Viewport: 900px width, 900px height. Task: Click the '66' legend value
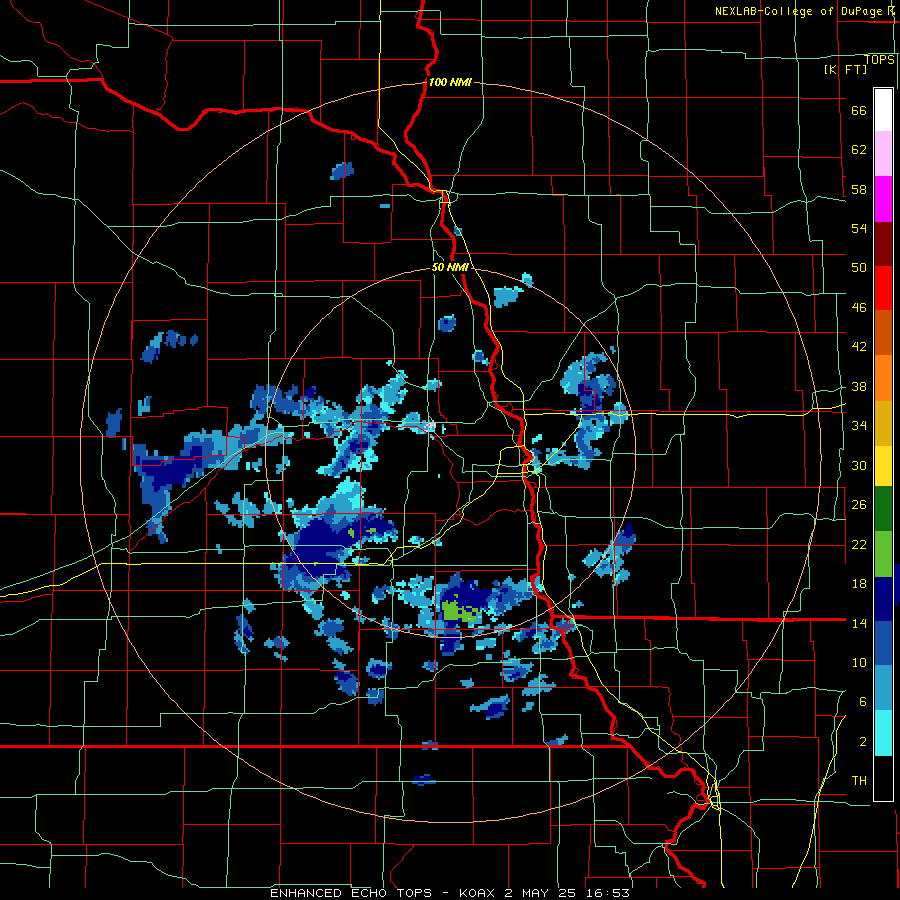pyautogui.click(x=859, y=110)
